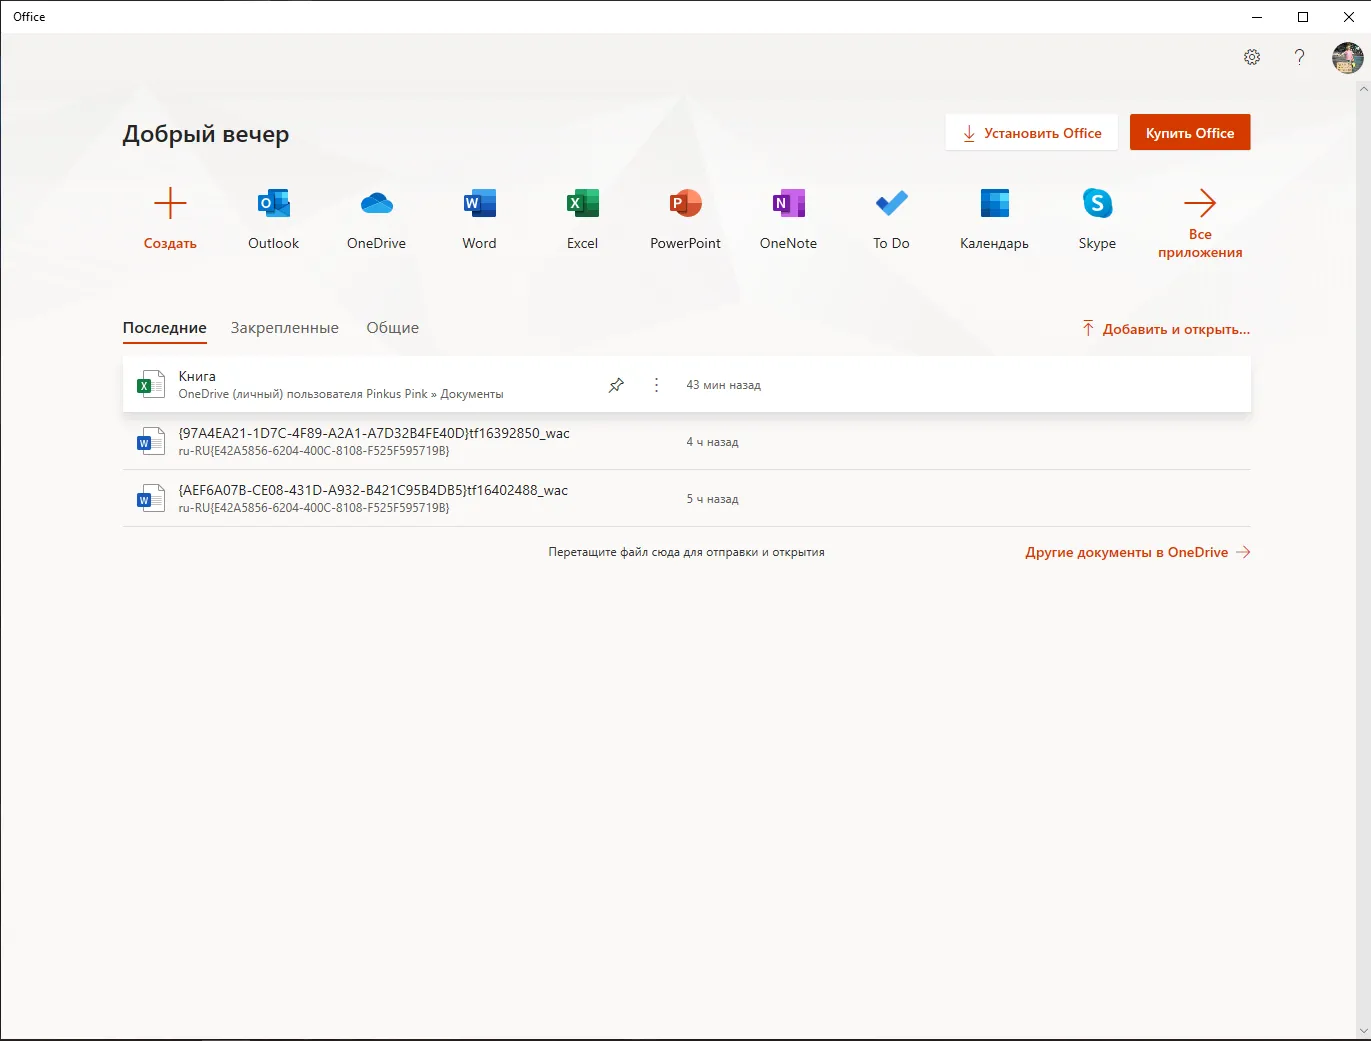1371x1041 pixels.
Task: Open the settings gear icon
Action: (1252, 57)
